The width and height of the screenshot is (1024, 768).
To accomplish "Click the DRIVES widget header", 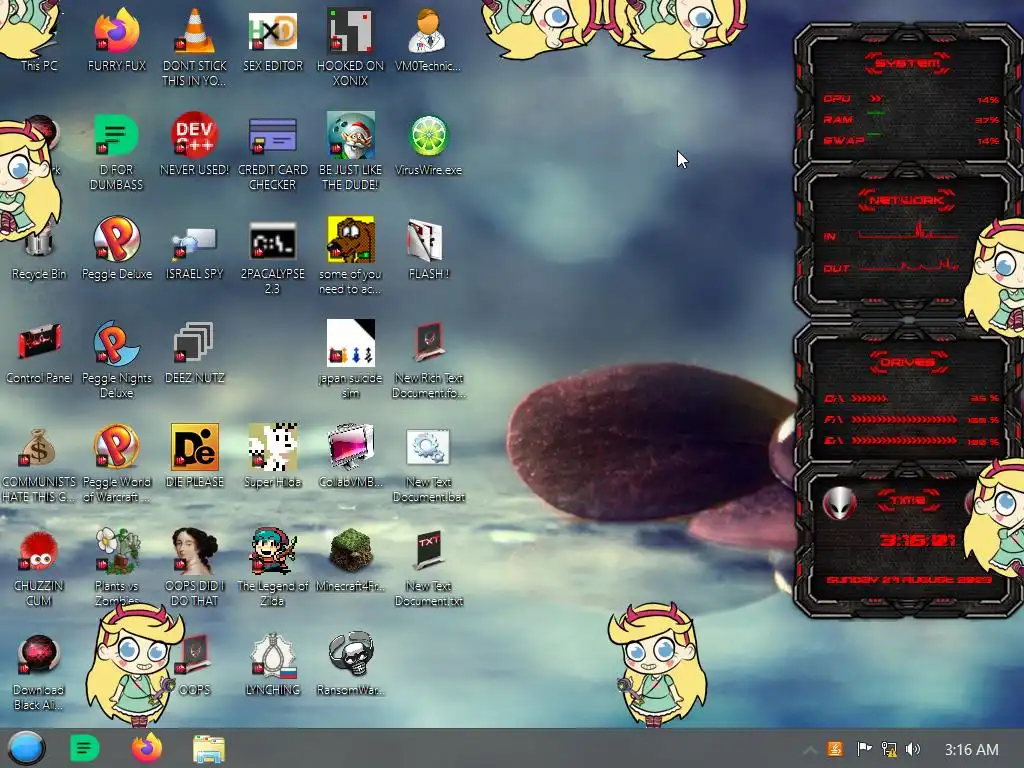I will (x=907, y=362).
